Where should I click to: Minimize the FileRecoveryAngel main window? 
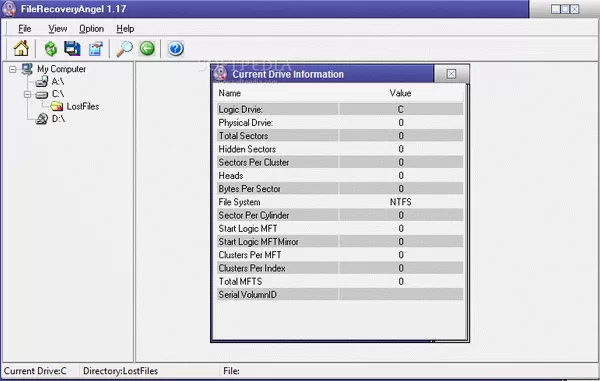(556, 9)
